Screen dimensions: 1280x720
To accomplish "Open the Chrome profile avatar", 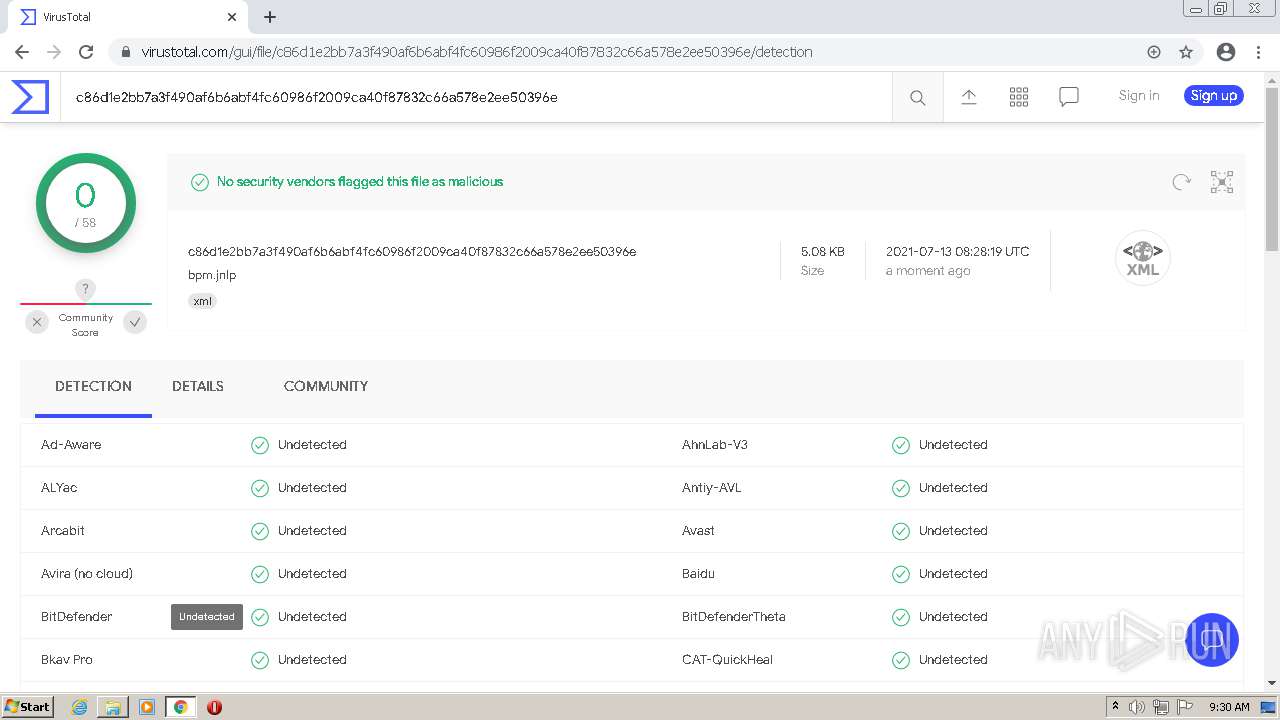I will coord(1226,52).
